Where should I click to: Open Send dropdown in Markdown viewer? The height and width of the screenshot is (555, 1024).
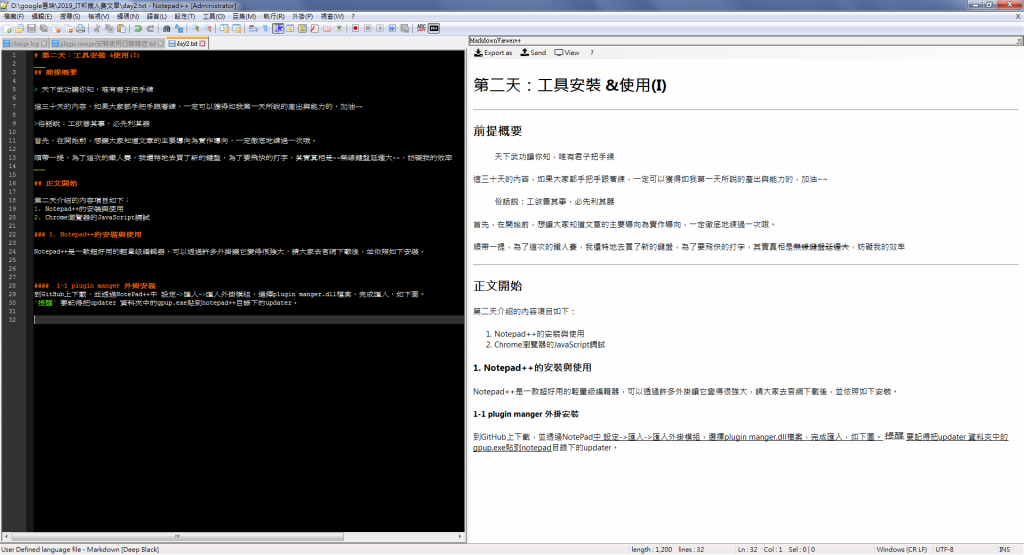click(534, 53)
